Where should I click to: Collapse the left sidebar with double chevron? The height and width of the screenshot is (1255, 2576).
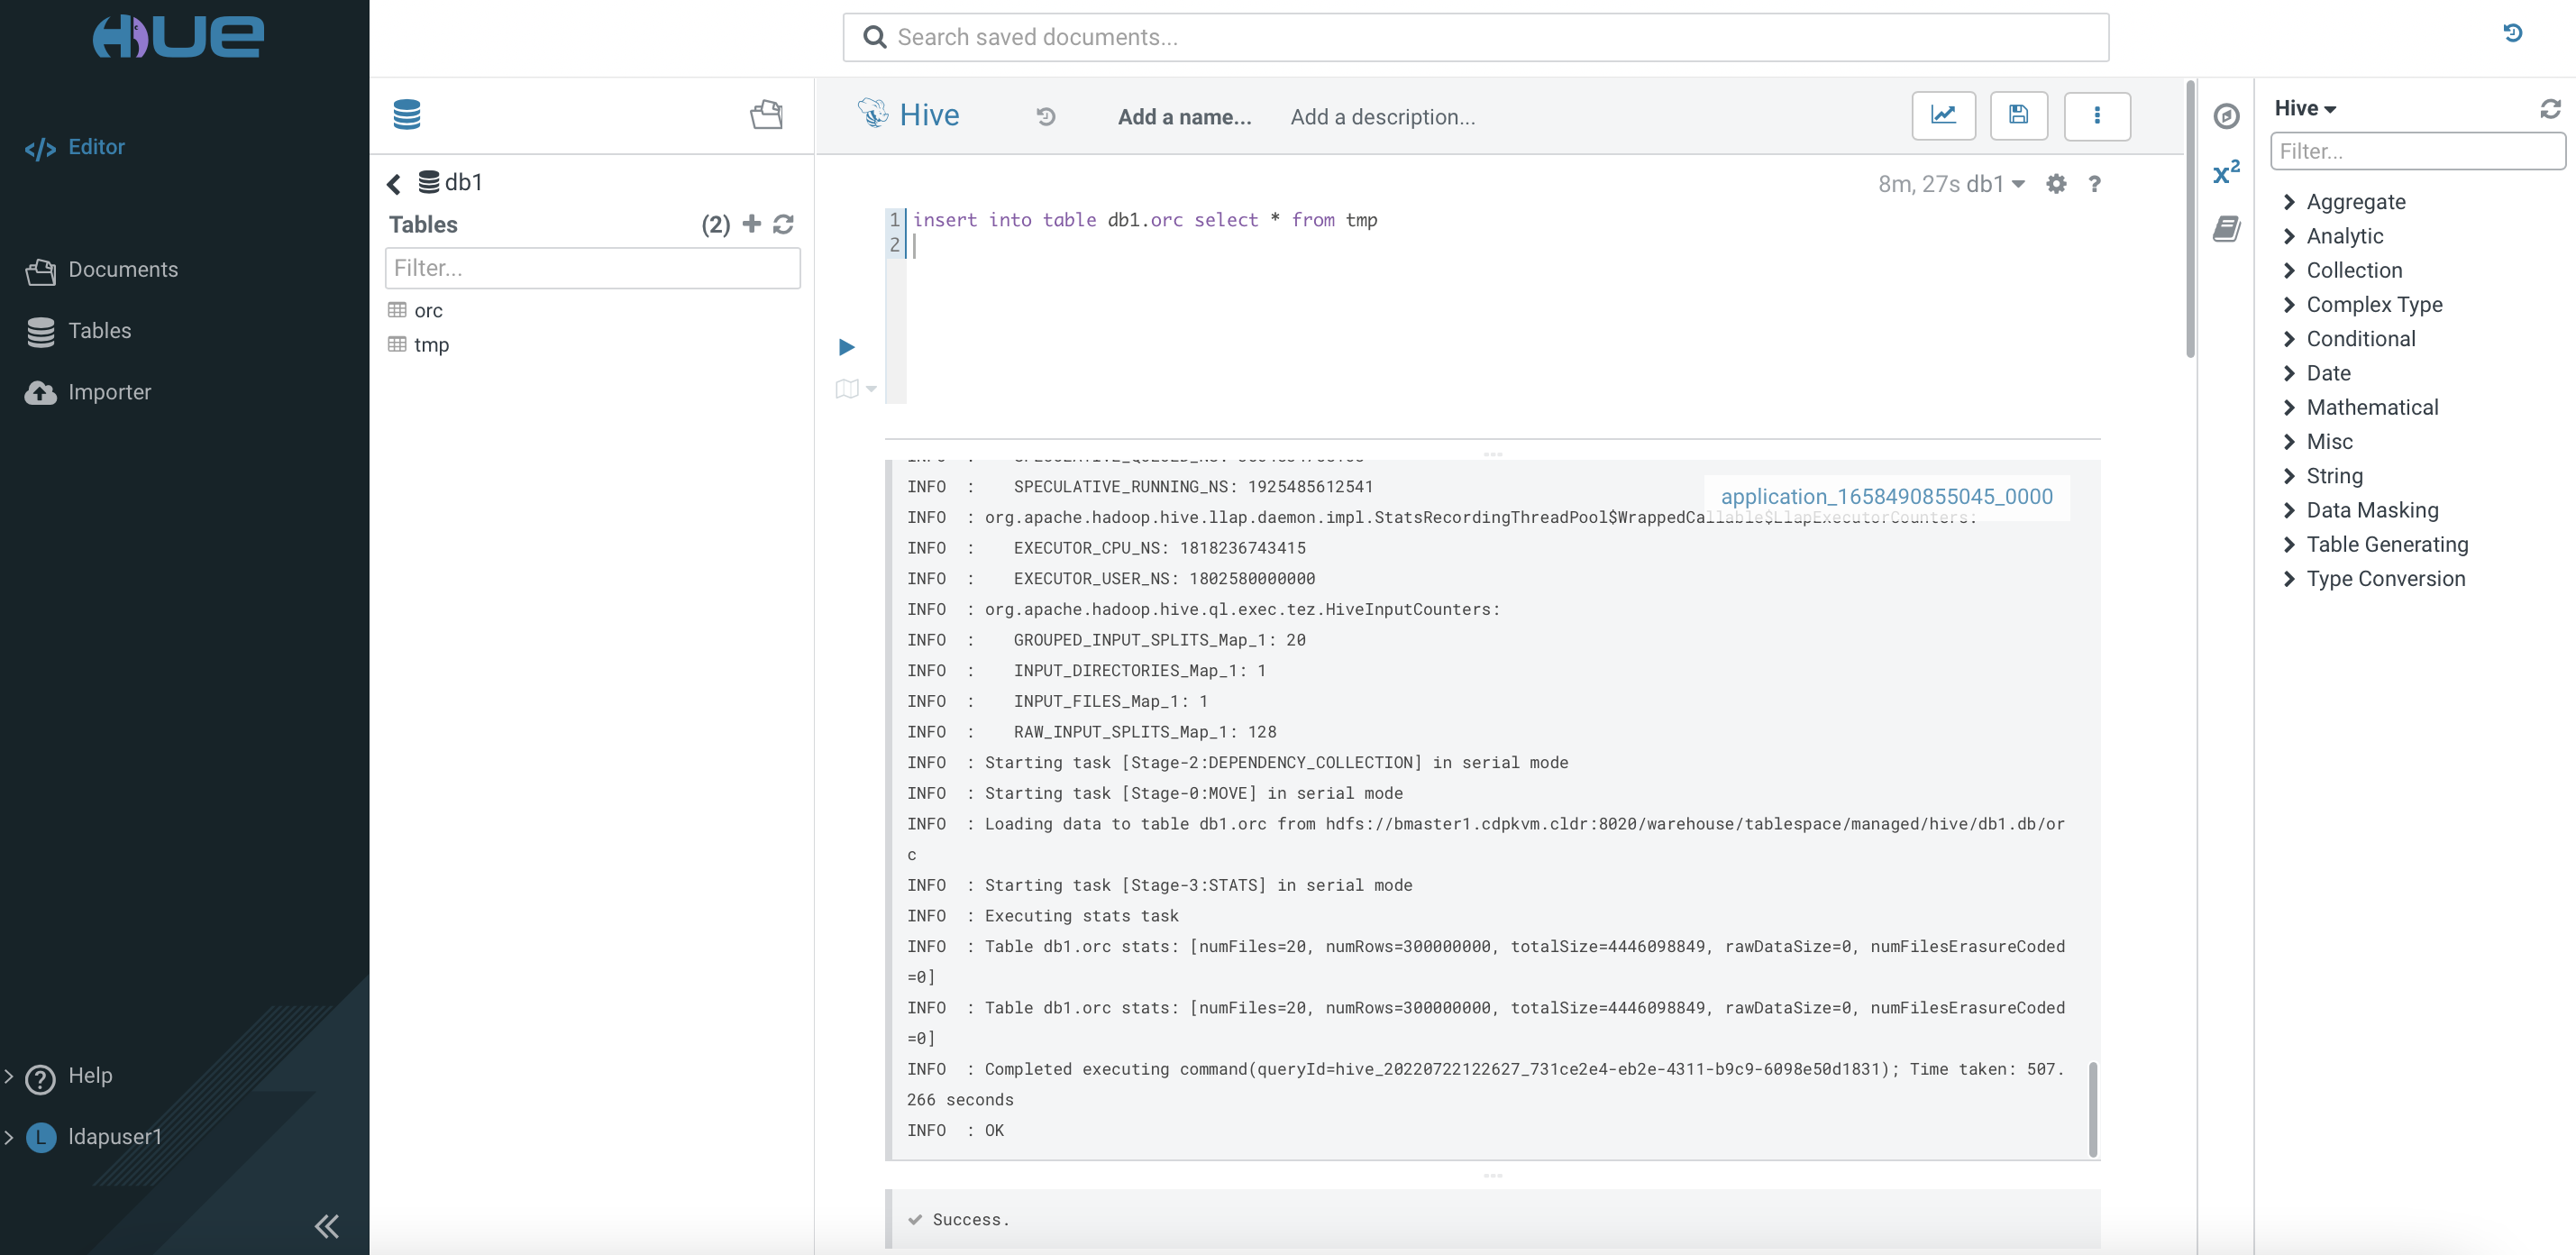[326, 1226]
